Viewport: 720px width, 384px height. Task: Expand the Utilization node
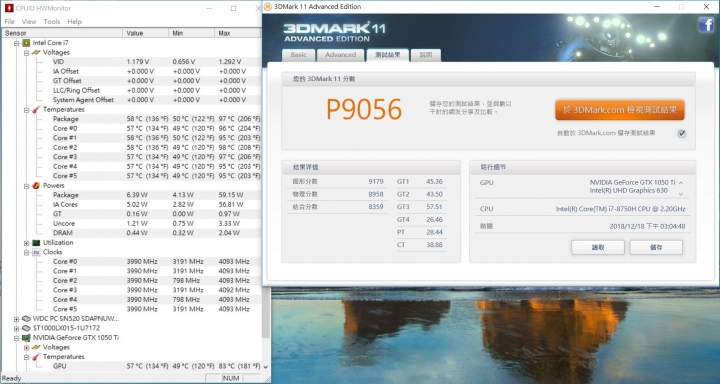point(27,243)
